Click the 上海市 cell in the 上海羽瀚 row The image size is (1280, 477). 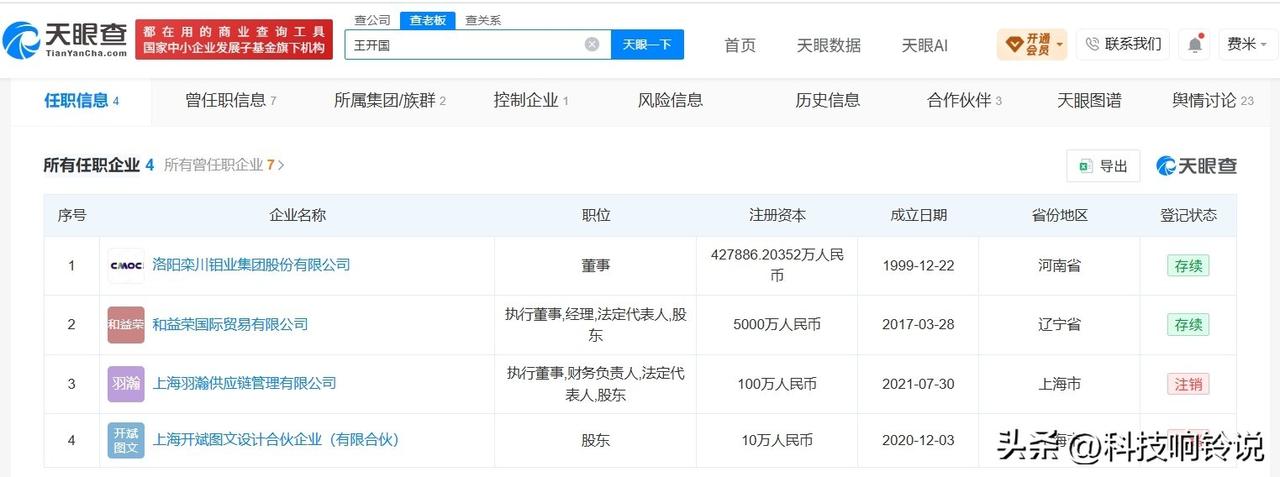click(1060, 384)
